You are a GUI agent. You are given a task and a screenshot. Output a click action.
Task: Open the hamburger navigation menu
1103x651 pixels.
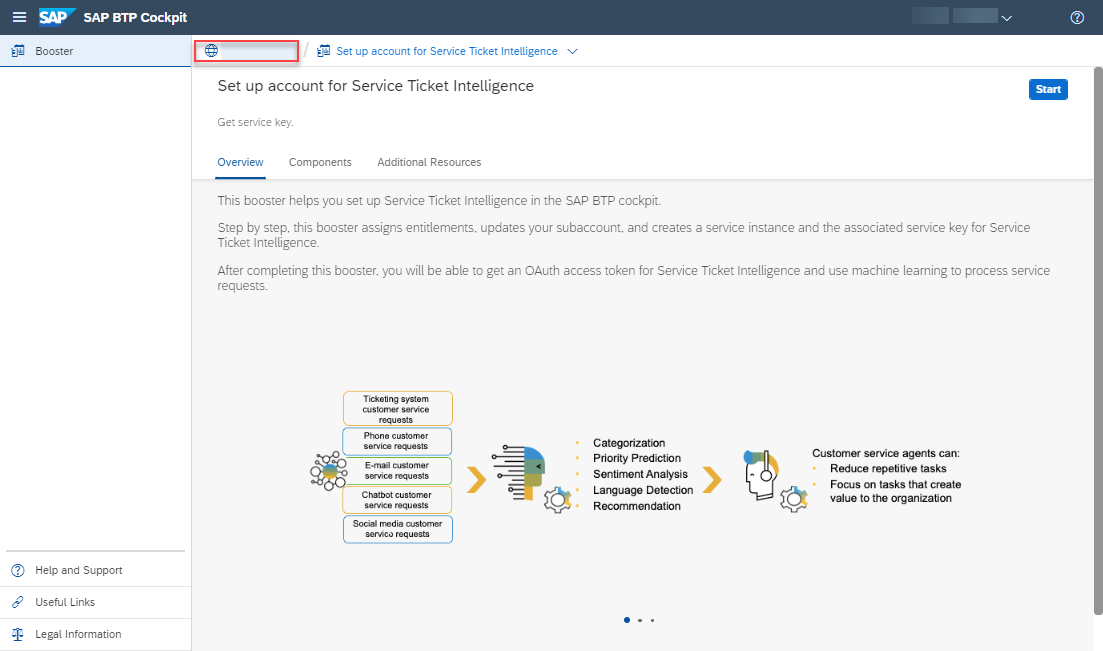(20, 17)
